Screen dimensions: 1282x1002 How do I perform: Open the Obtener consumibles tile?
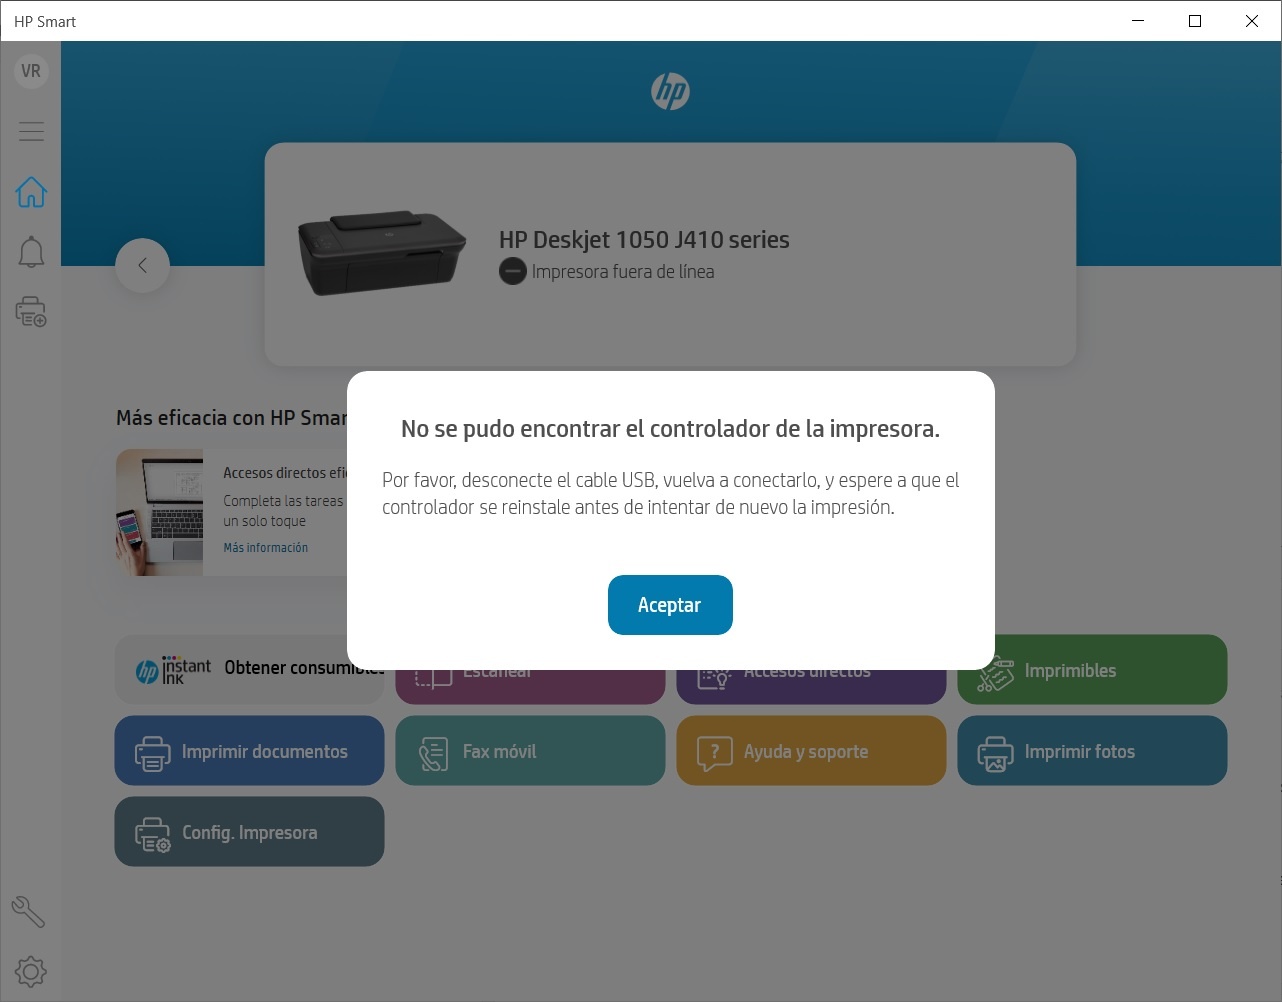coord(249,669)
